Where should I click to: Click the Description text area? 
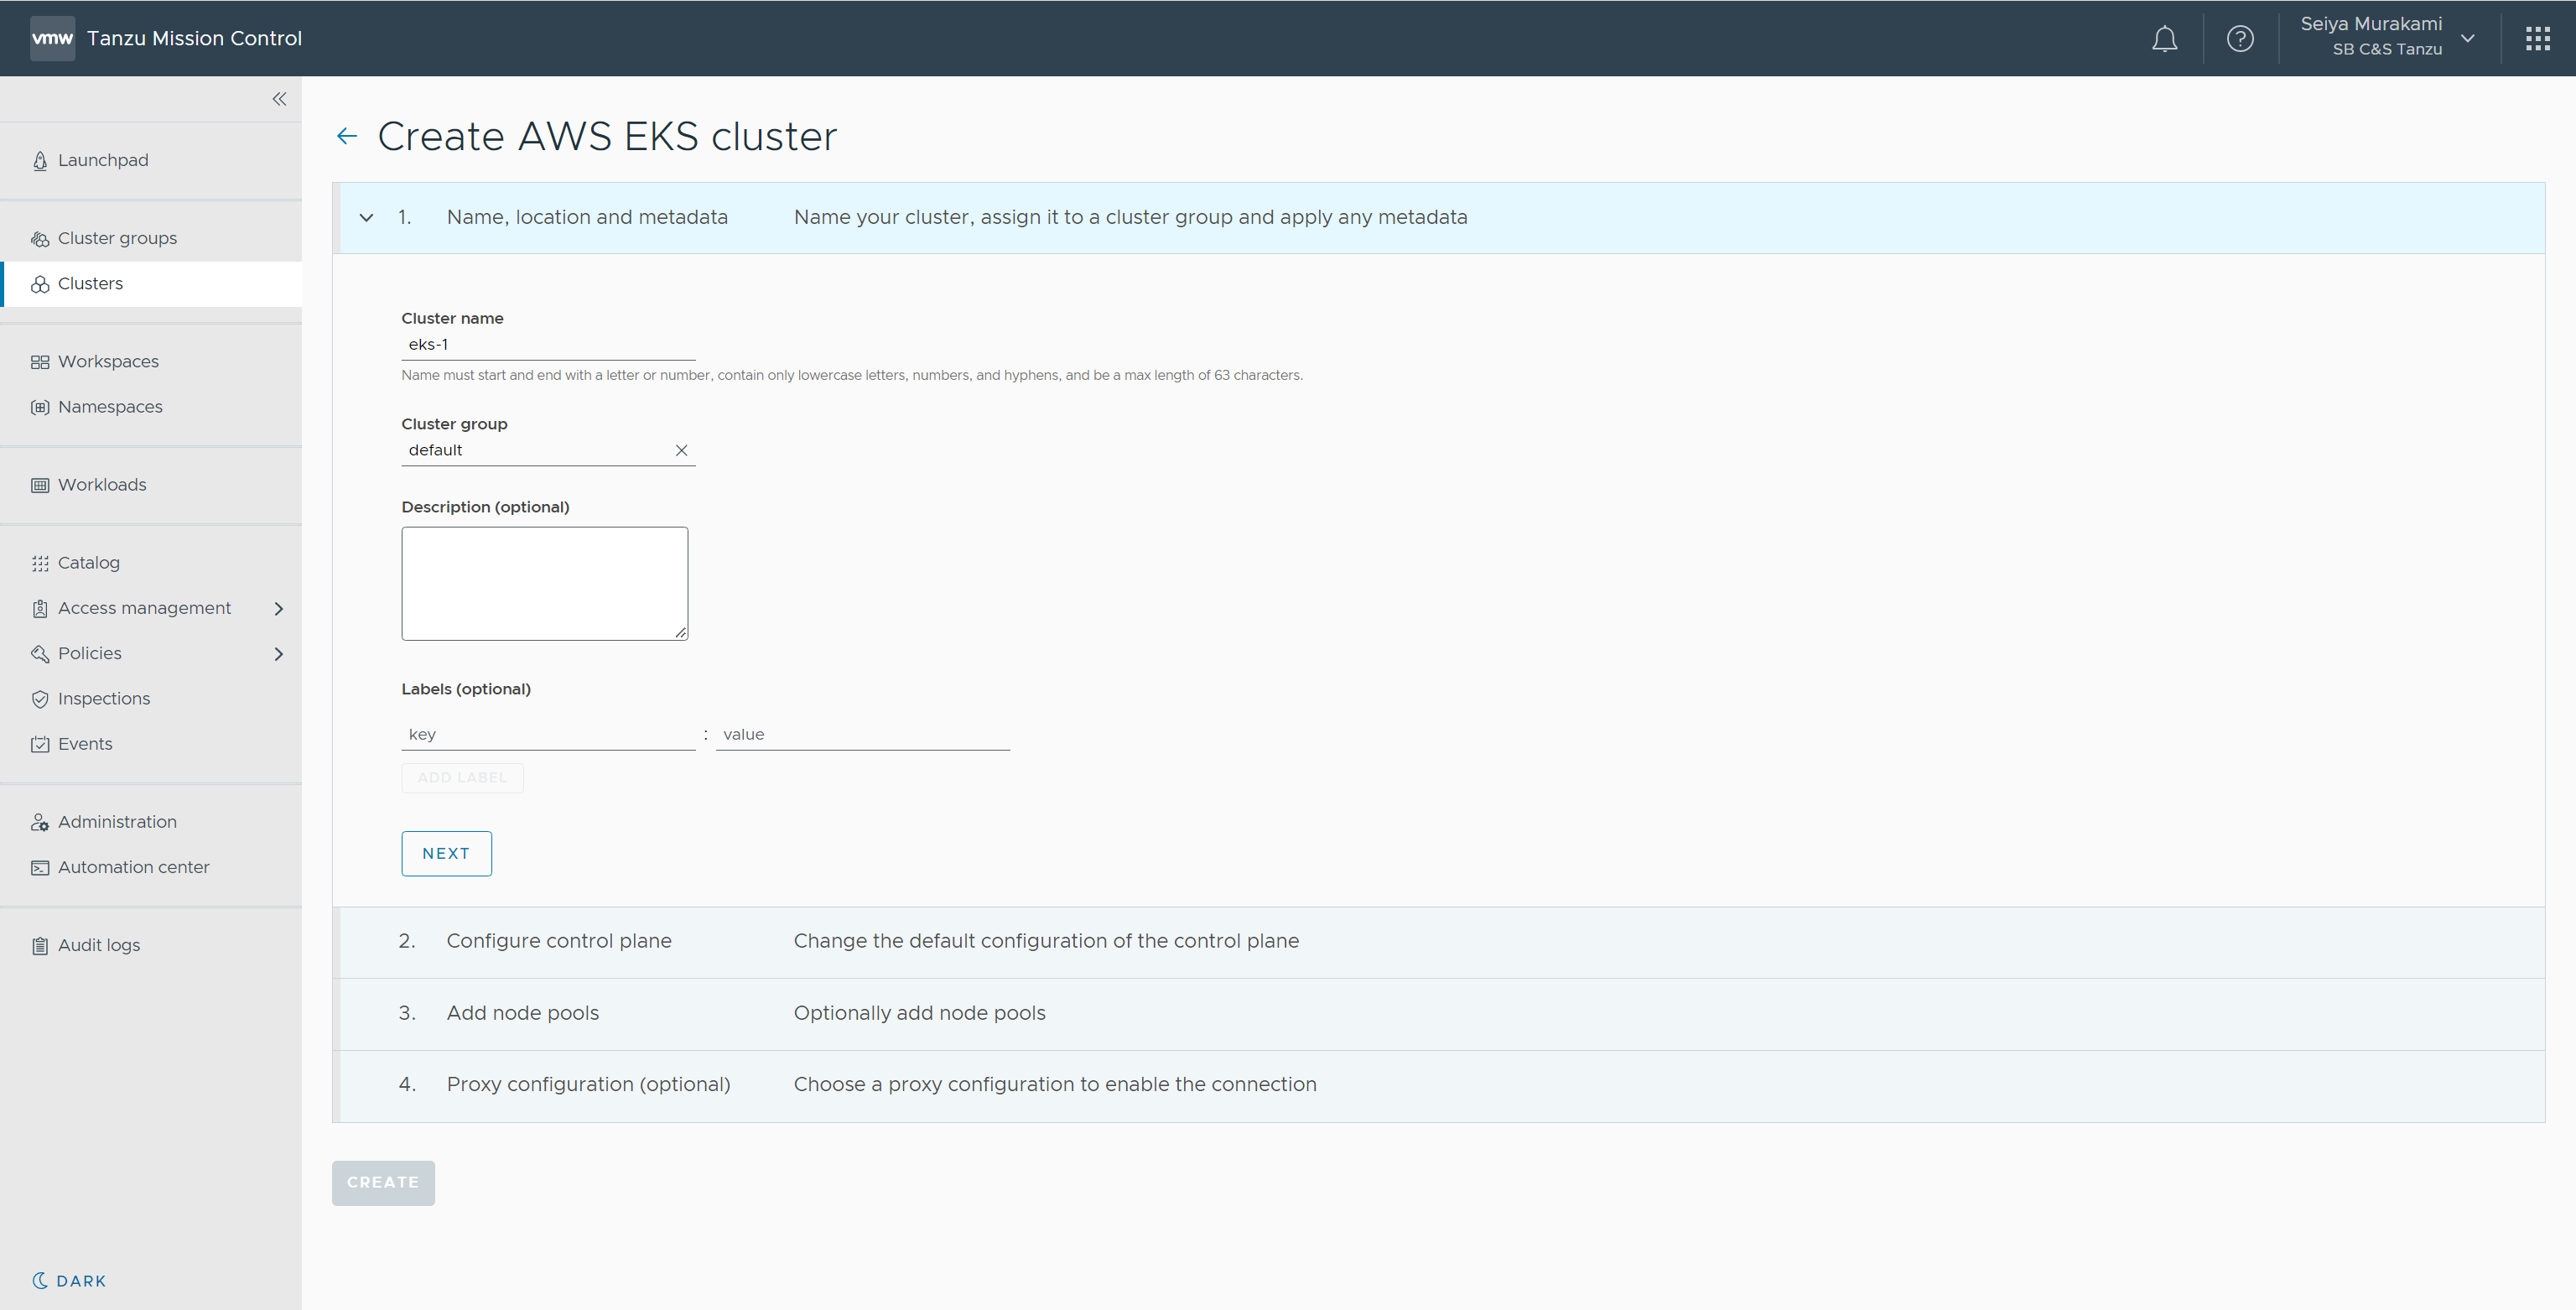point(544,584)
